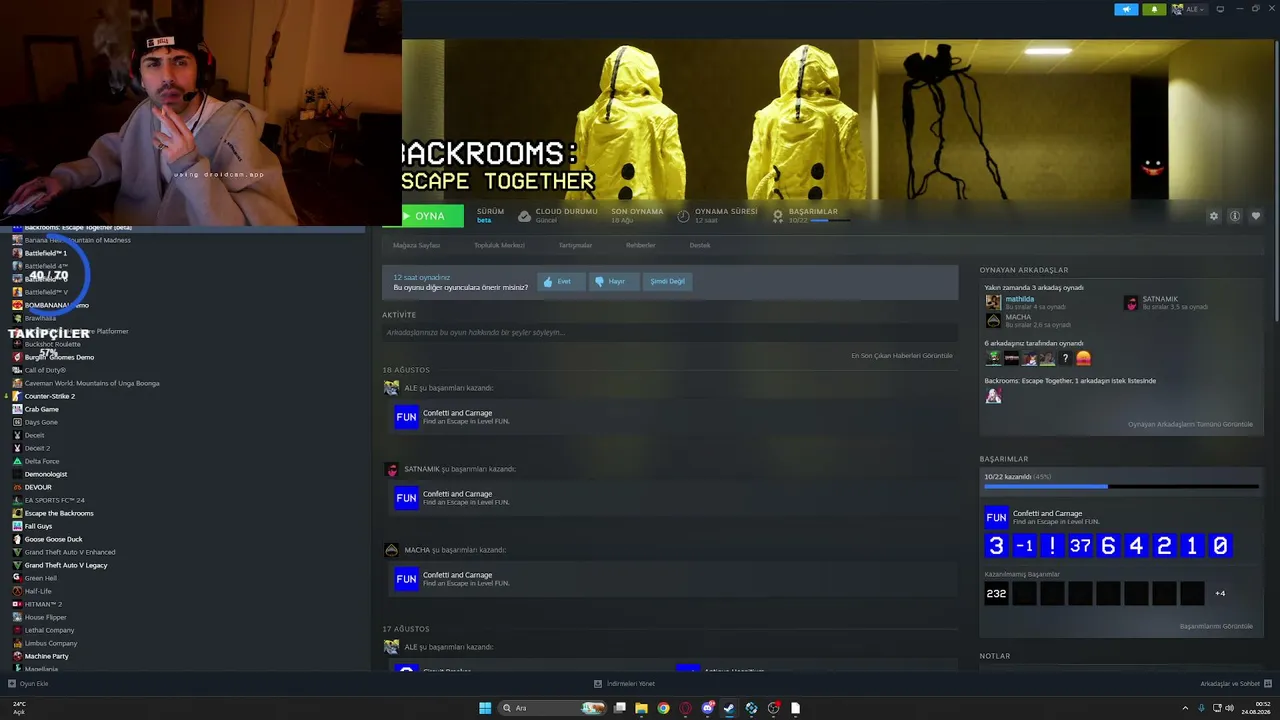Viewport: 1280px width, 720px height.
Task: Open En Son Çıkan Haberleri Görüntüle link
Action: [902, 355]
